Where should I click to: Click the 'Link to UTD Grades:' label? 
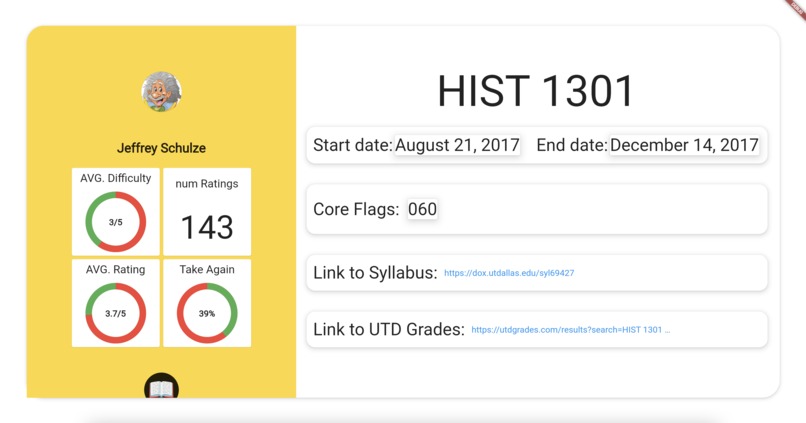pos(389,329)
